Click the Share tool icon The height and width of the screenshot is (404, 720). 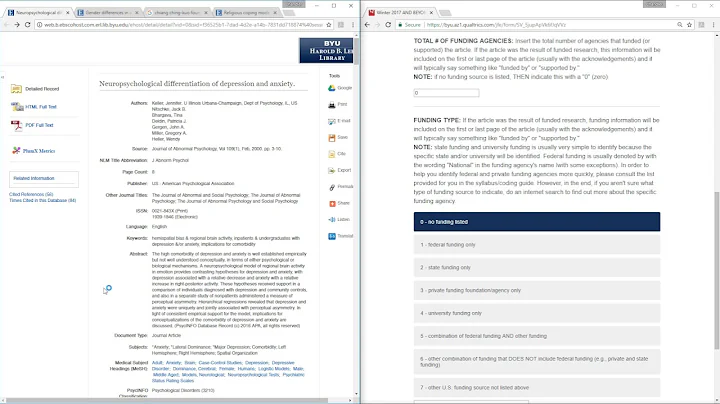click(332, 203)
